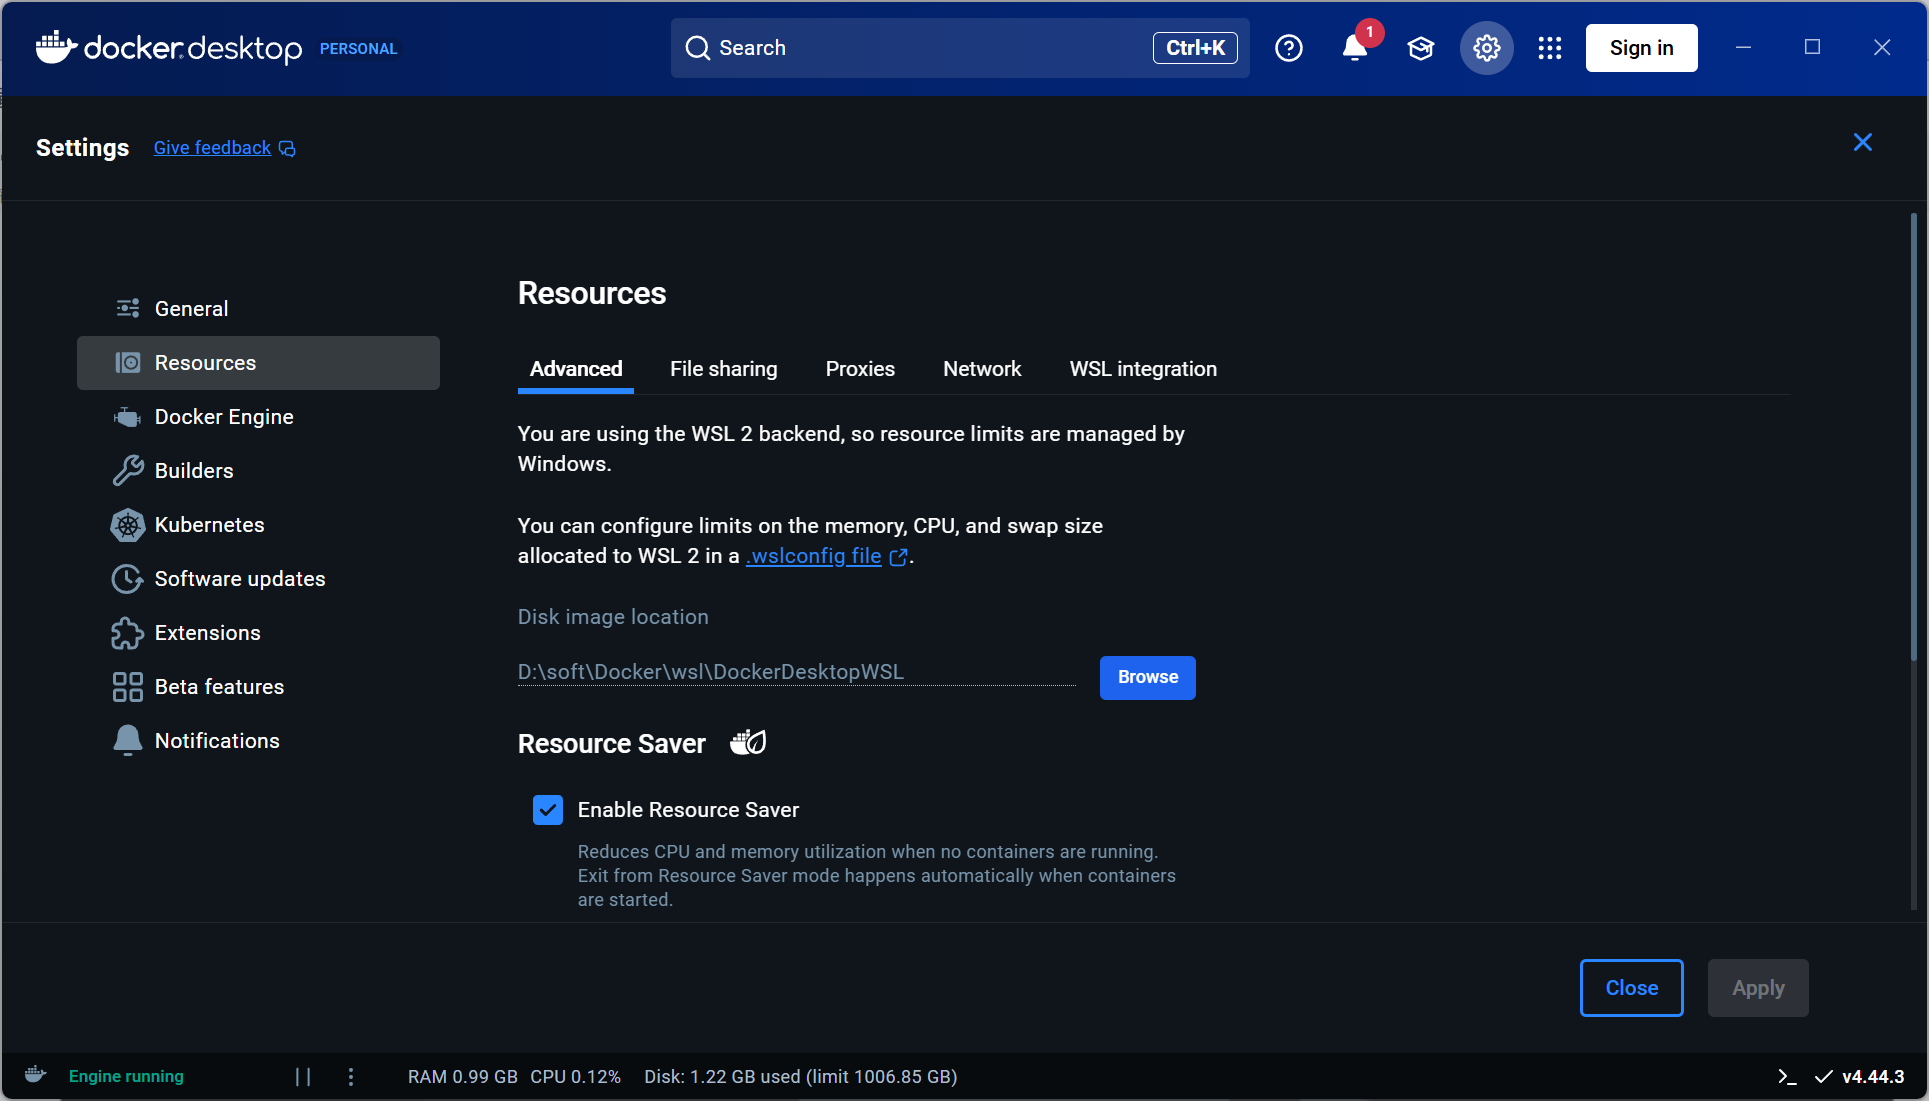
Task: Switch to the File sharing tab
Action: 724,369
